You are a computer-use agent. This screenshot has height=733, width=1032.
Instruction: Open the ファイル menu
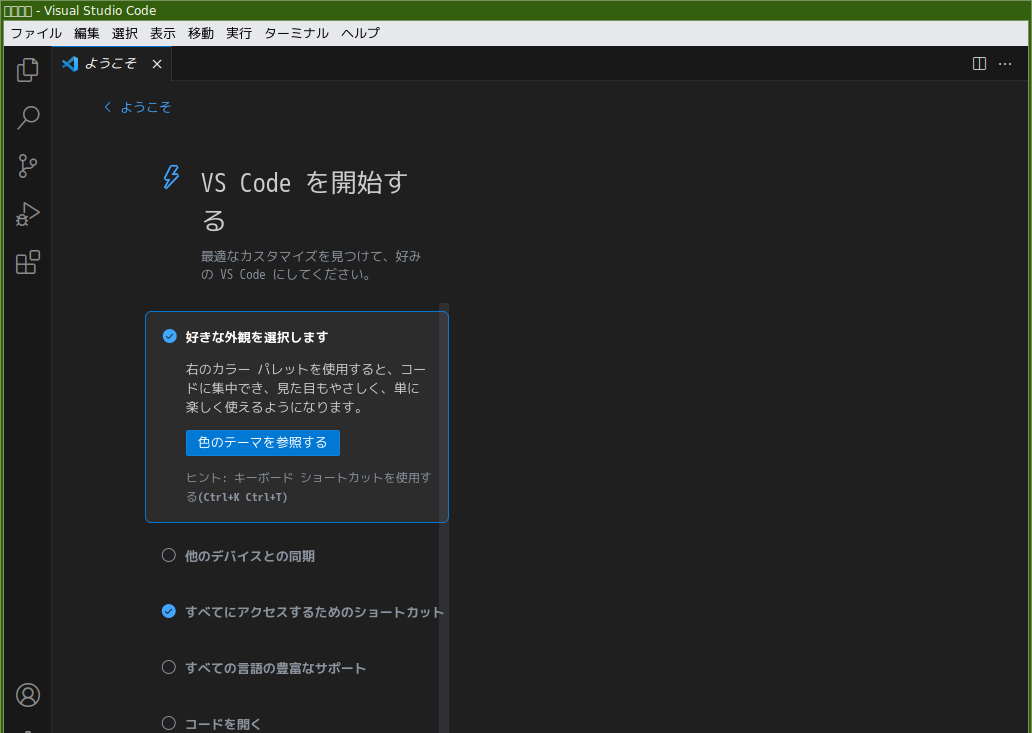pos(36,33)
